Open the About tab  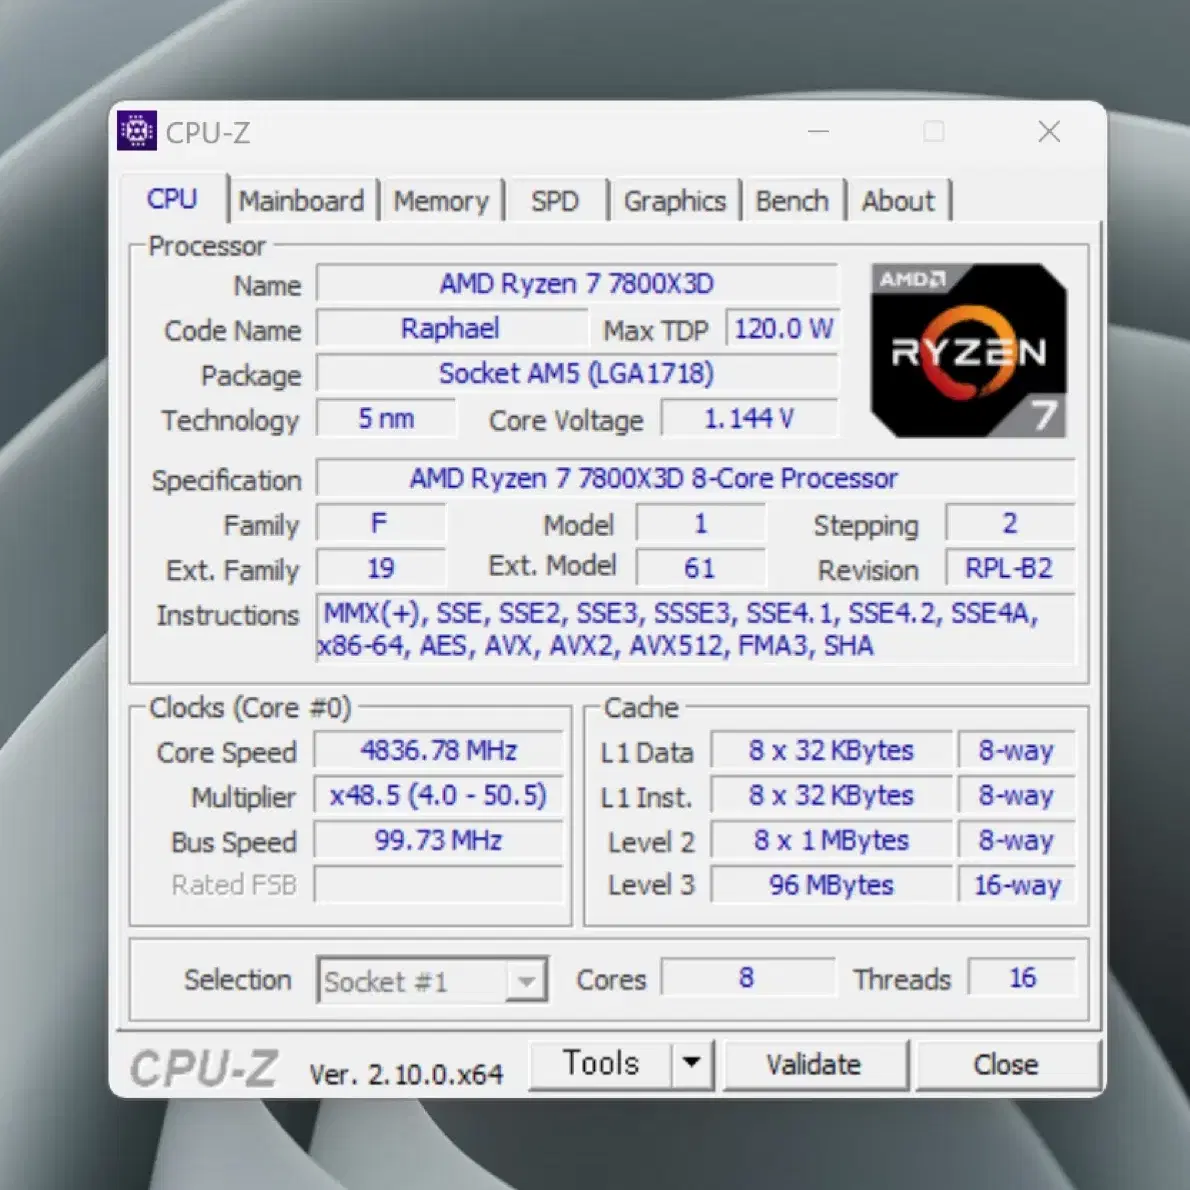898,201
